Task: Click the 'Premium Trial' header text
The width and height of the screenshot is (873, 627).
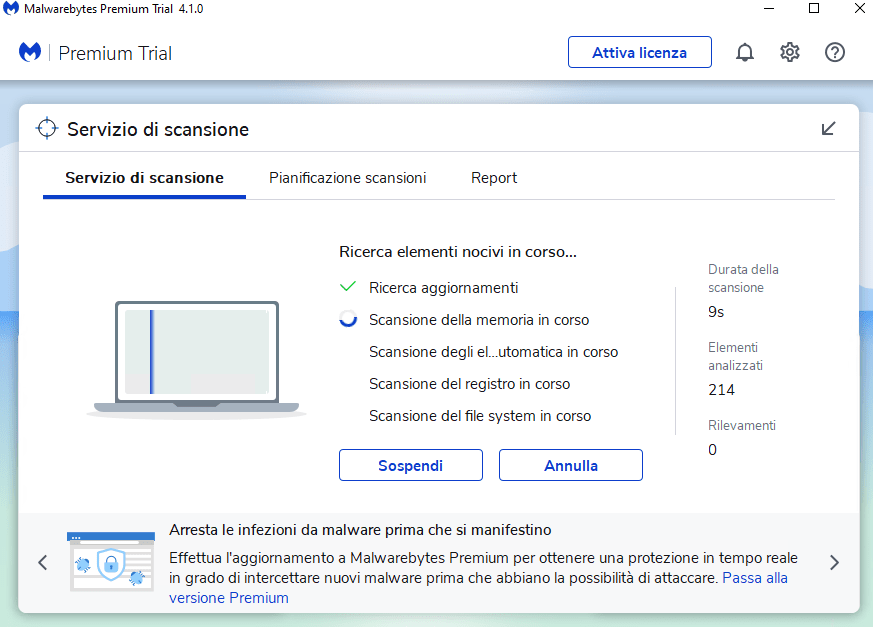Action: pyautogui.click(x=115, y=53)
